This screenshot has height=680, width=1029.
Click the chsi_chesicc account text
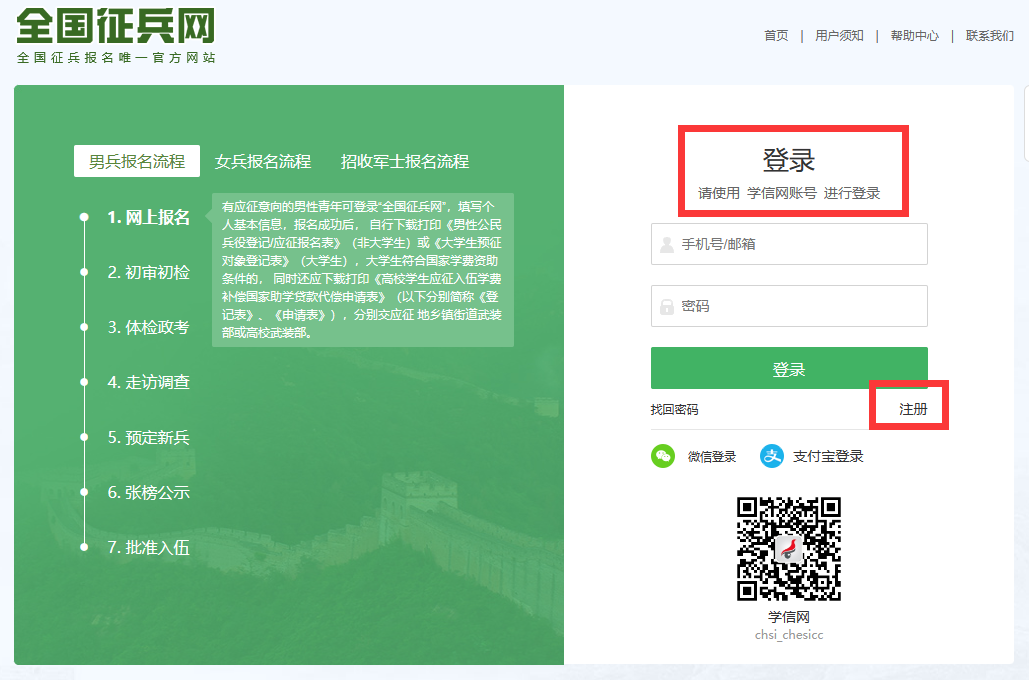[789, 635]
